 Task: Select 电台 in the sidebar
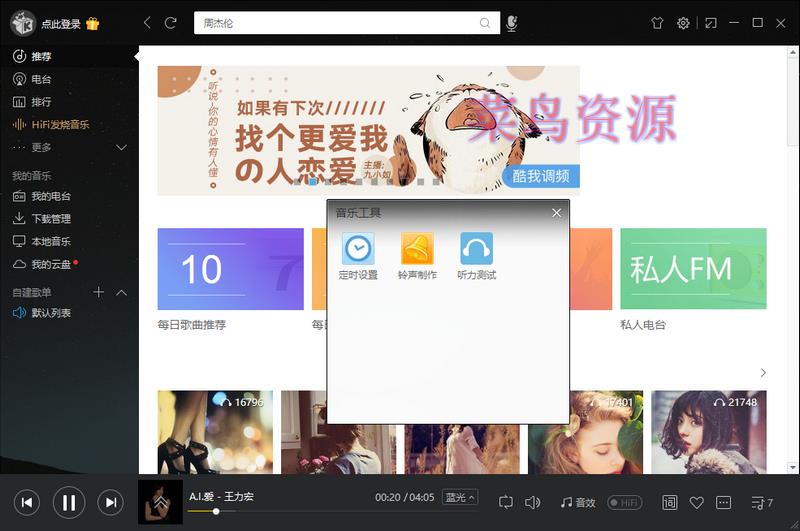click(x=69, y=79)
